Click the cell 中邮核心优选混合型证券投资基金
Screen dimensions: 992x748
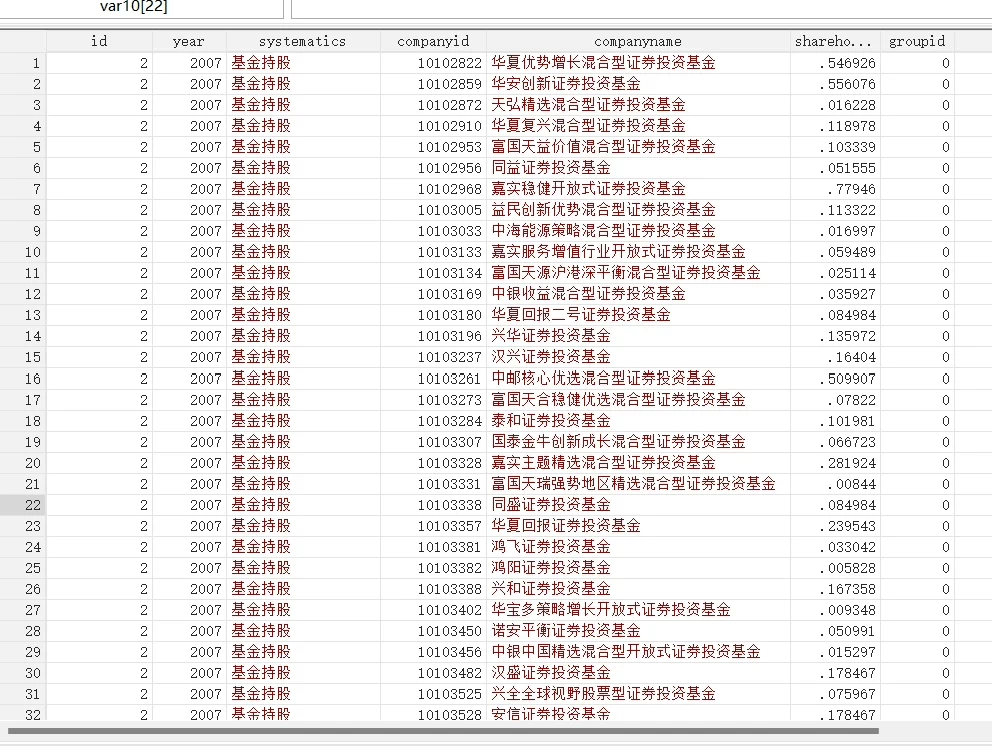click(603, 379)
